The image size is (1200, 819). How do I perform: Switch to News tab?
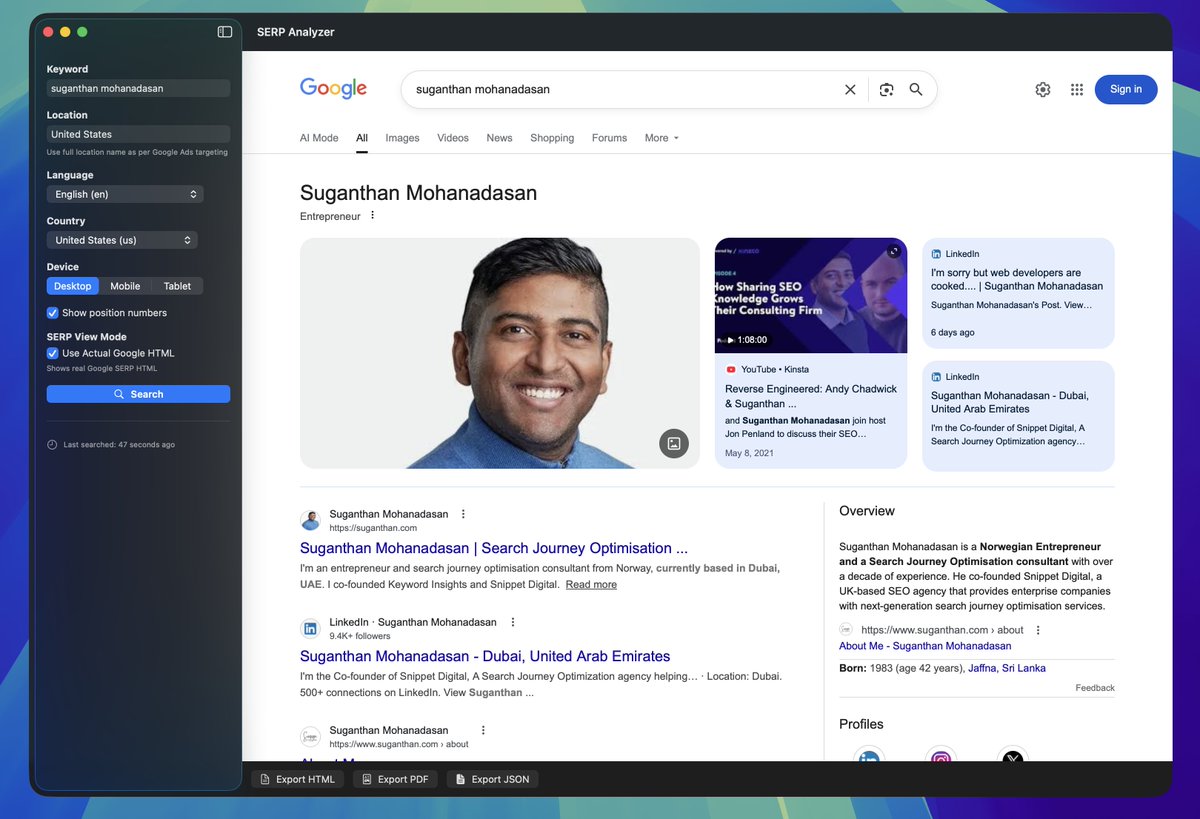[499, 138]
